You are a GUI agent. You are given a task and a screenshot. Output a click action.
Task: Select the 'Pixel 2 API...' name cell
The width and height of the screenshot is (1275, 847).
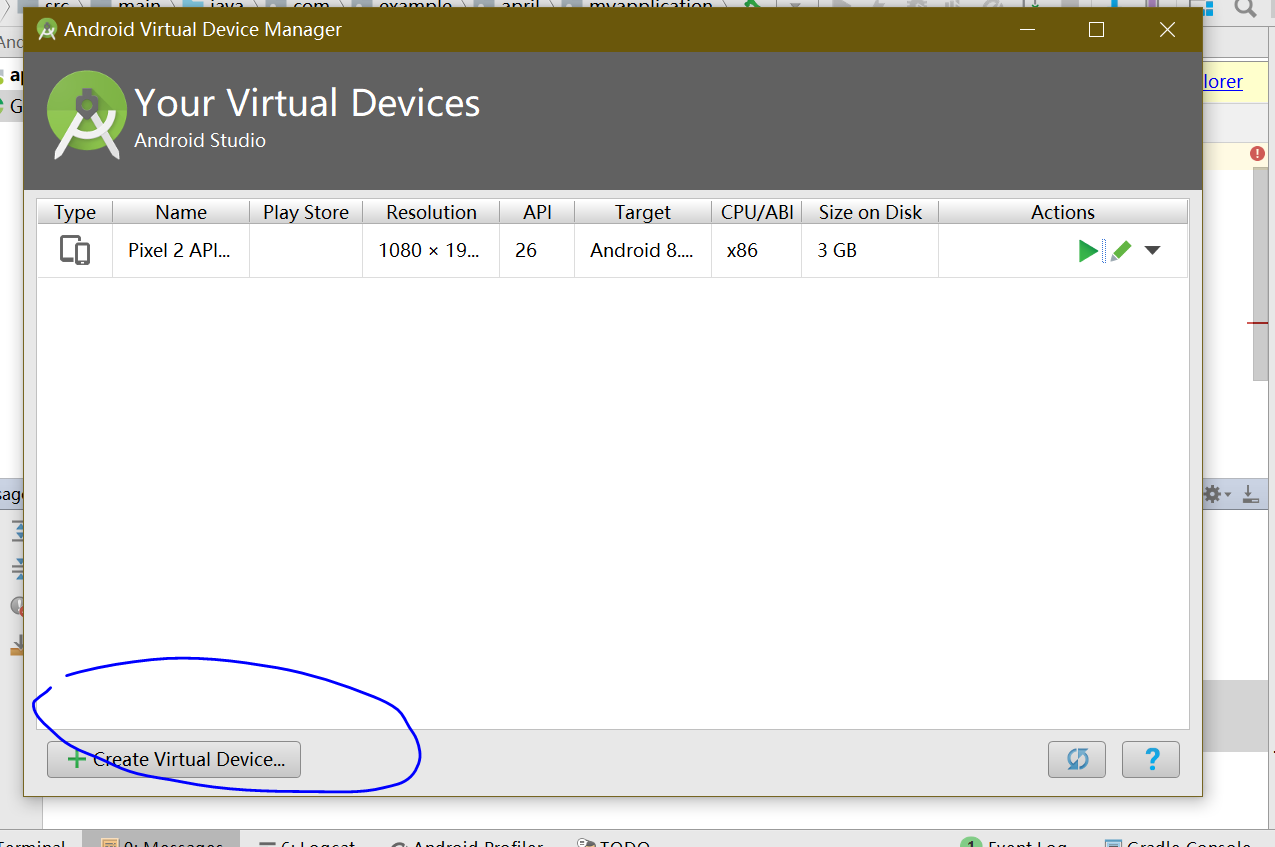click(180, 250)
